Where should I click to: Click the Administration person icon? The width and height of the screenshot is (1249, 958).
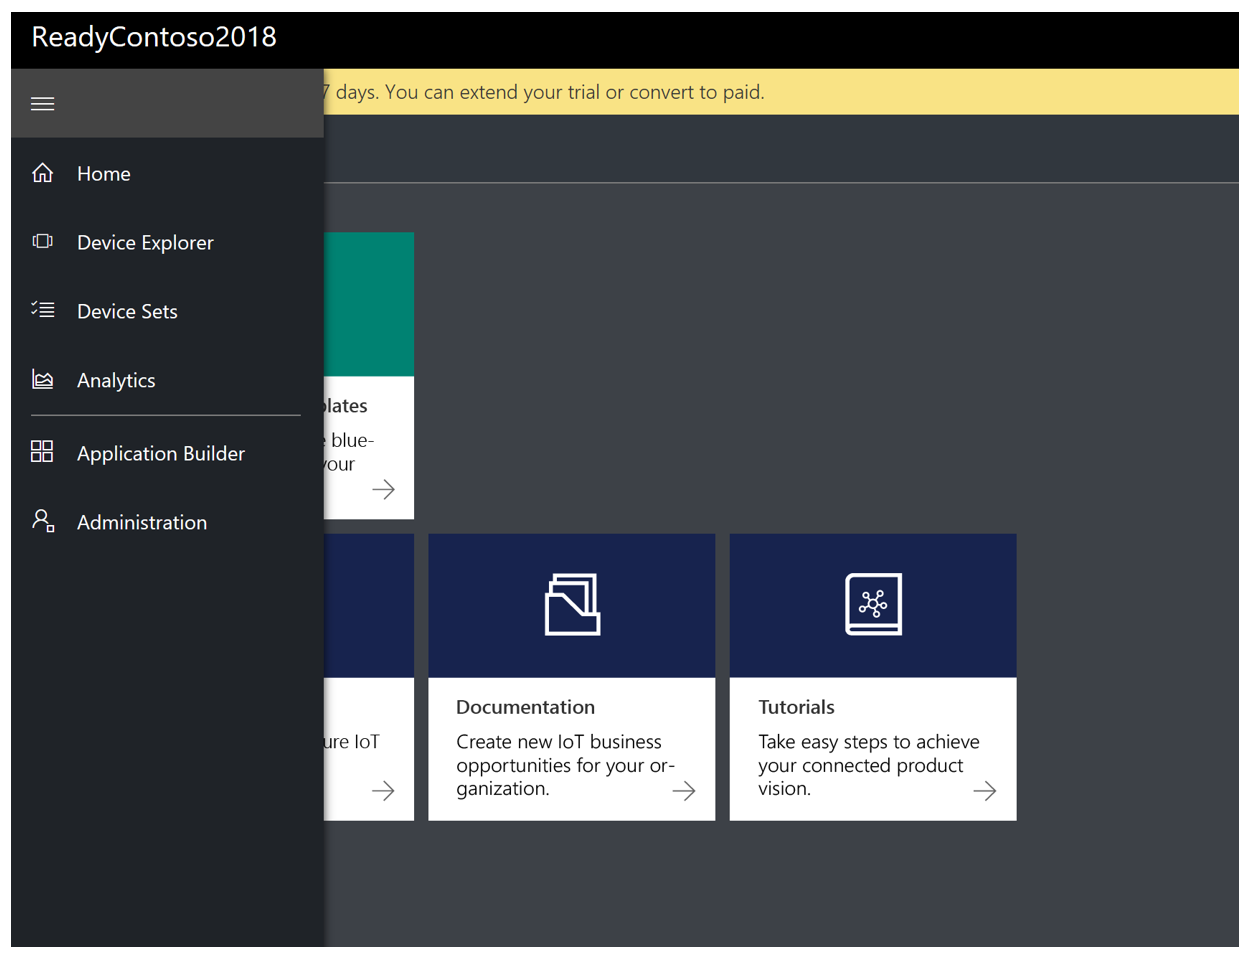point(42,520)
